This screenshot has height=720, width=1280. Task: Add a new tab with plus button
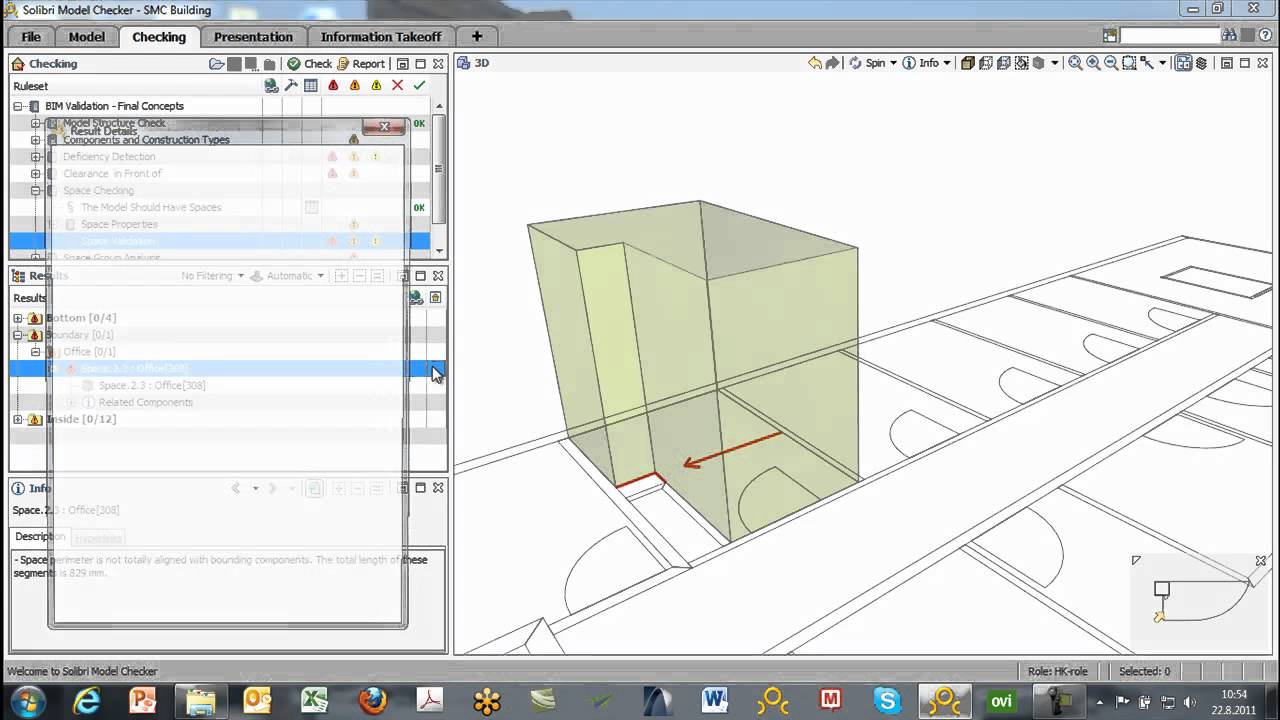click(477, 37)
